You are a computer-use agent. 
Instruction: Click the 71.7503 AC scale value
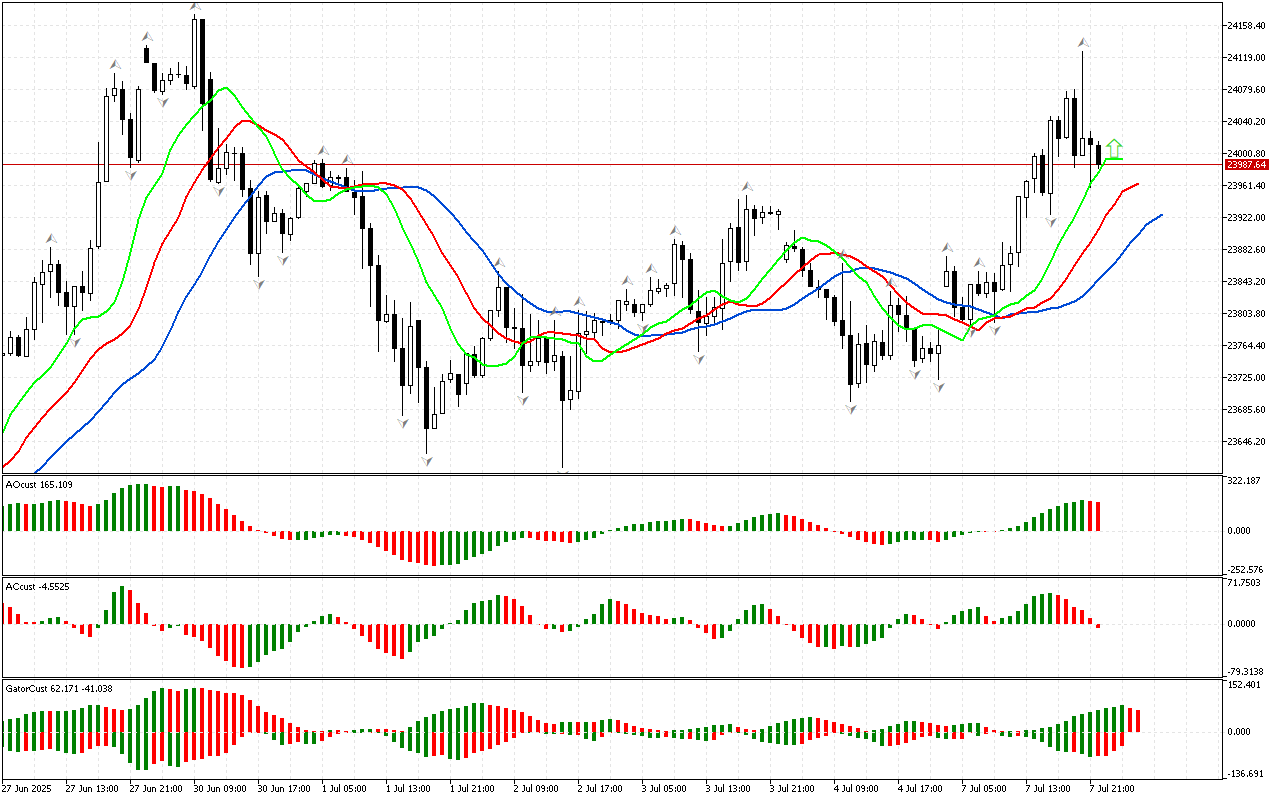1246,582
